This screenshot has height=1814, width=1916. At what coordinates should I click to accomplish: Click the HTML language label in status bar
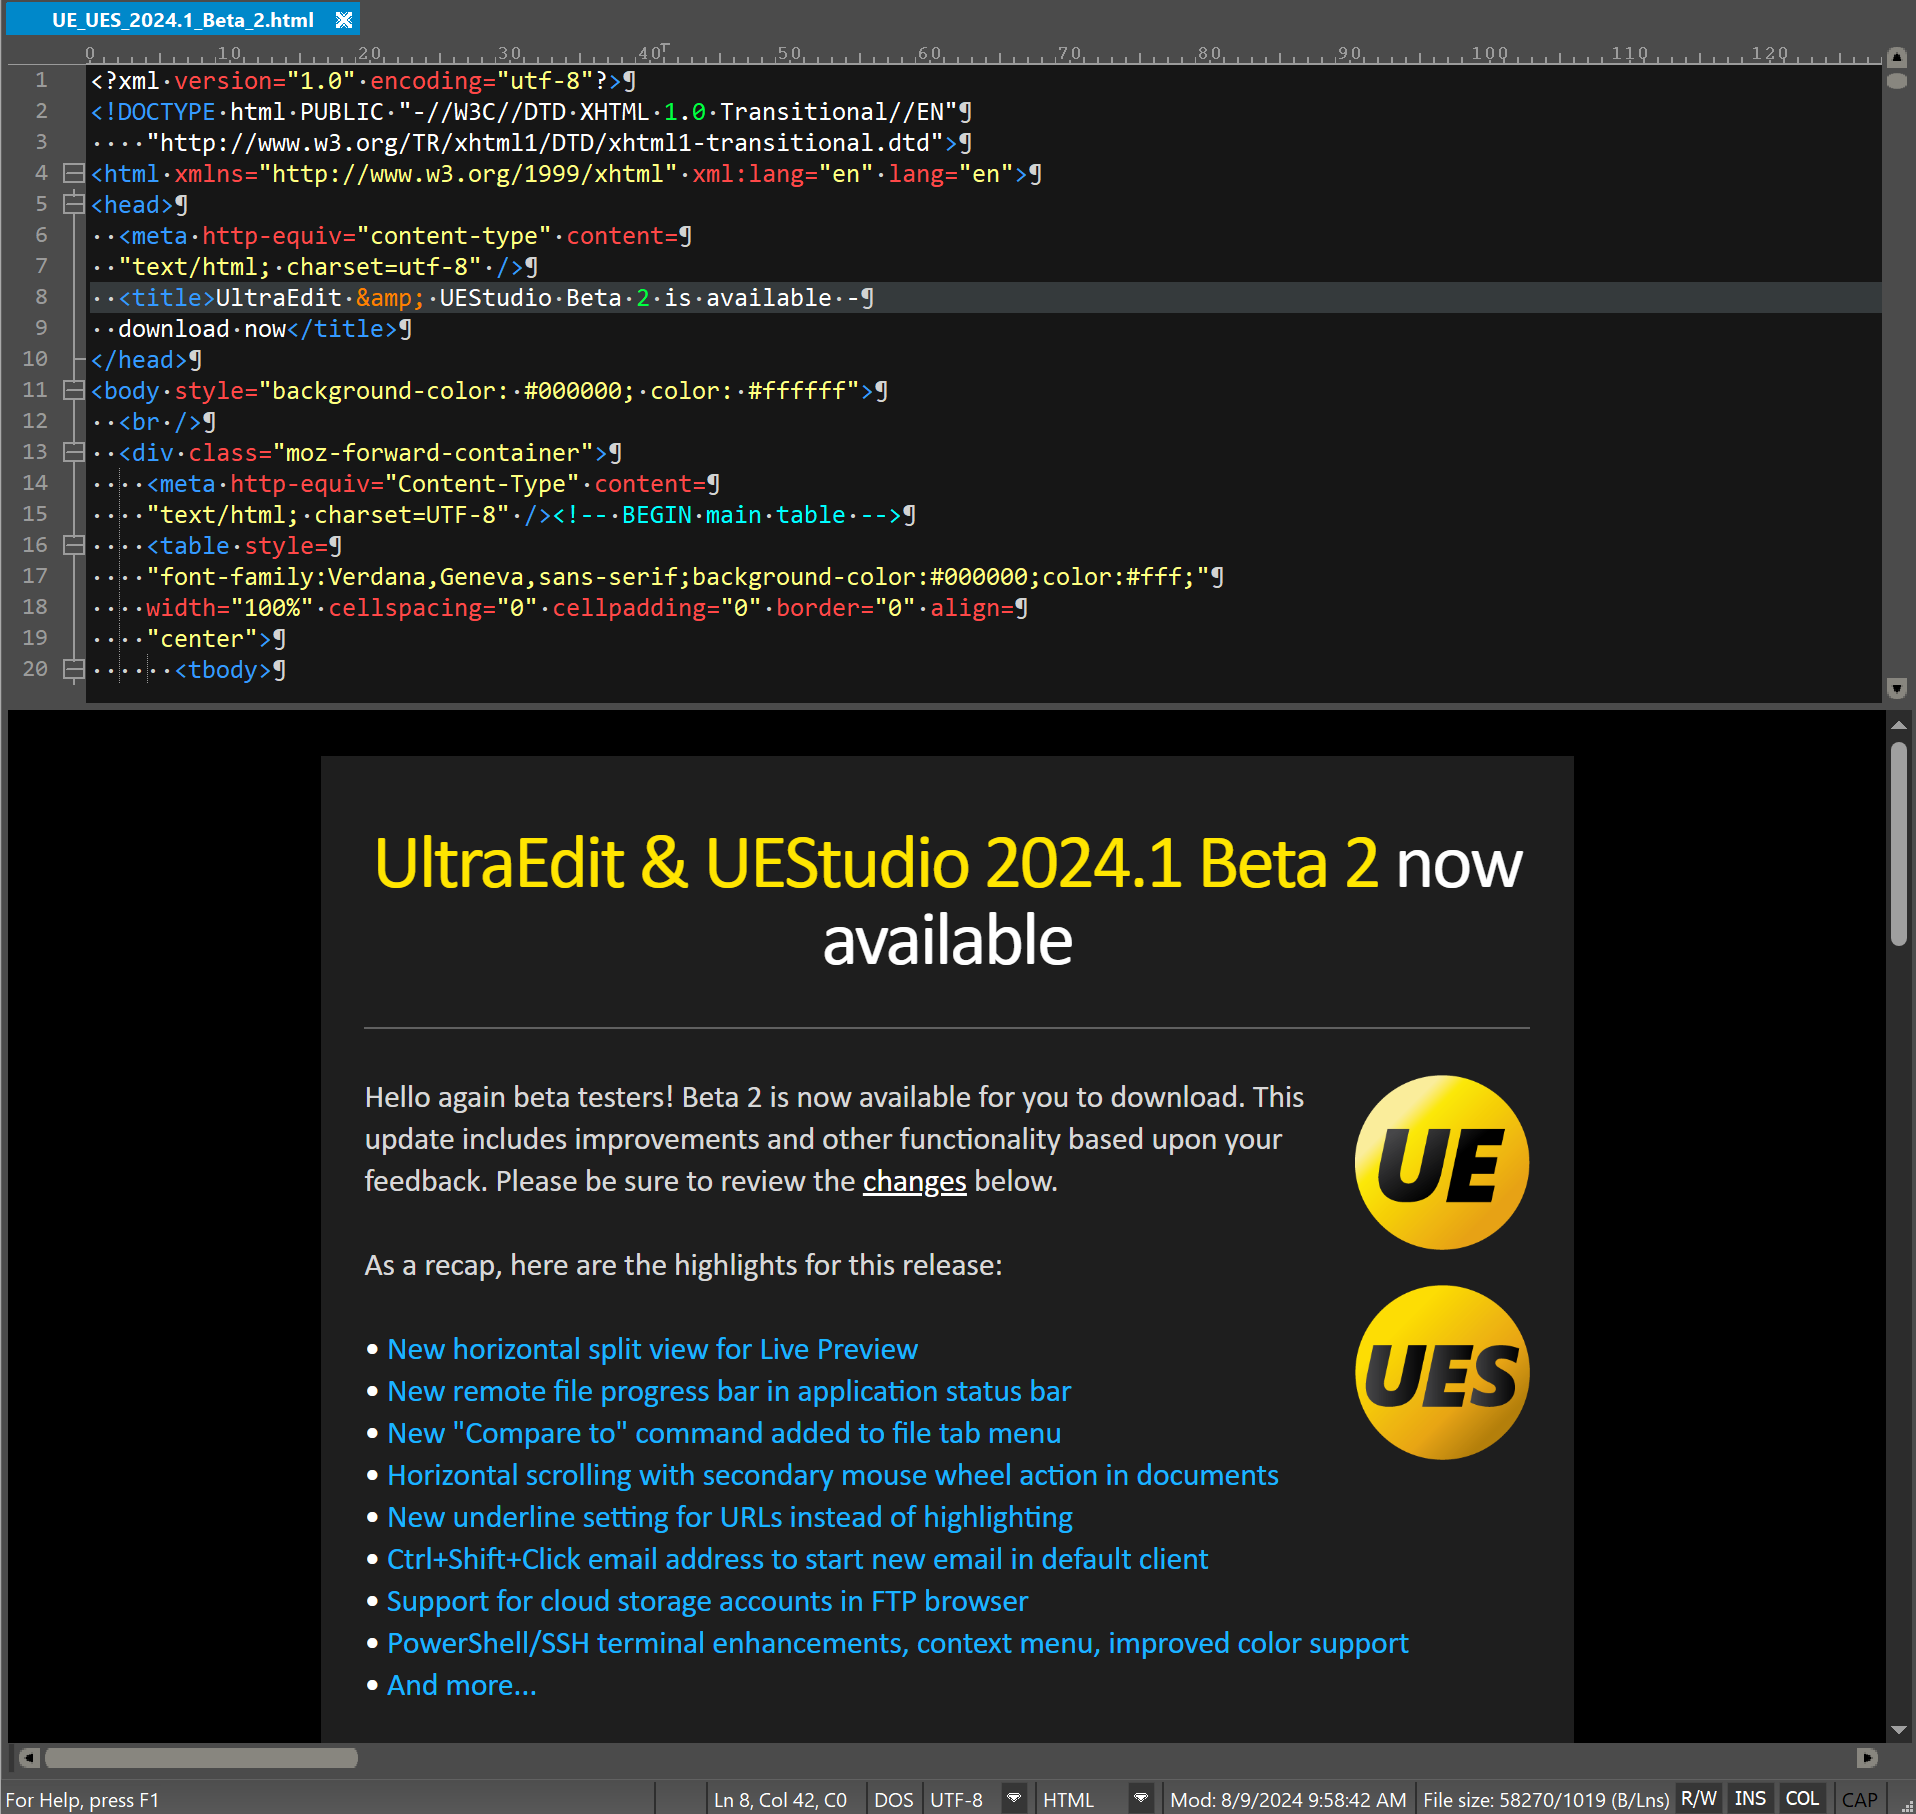click(1068, 1799)
